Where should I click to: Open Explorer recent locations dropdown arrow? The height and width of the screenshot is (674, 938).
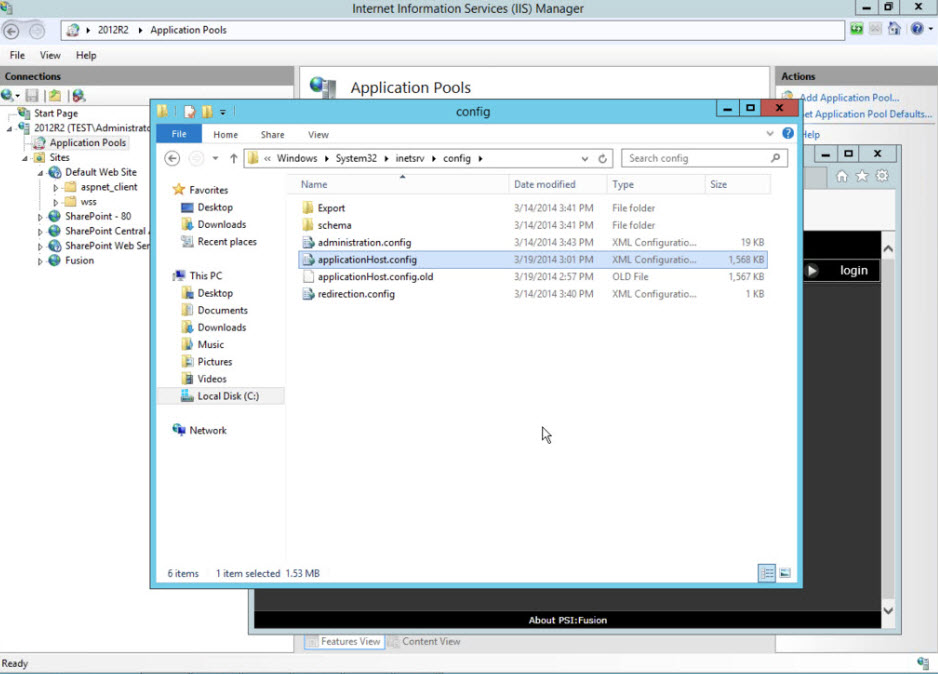click(215, 158)
